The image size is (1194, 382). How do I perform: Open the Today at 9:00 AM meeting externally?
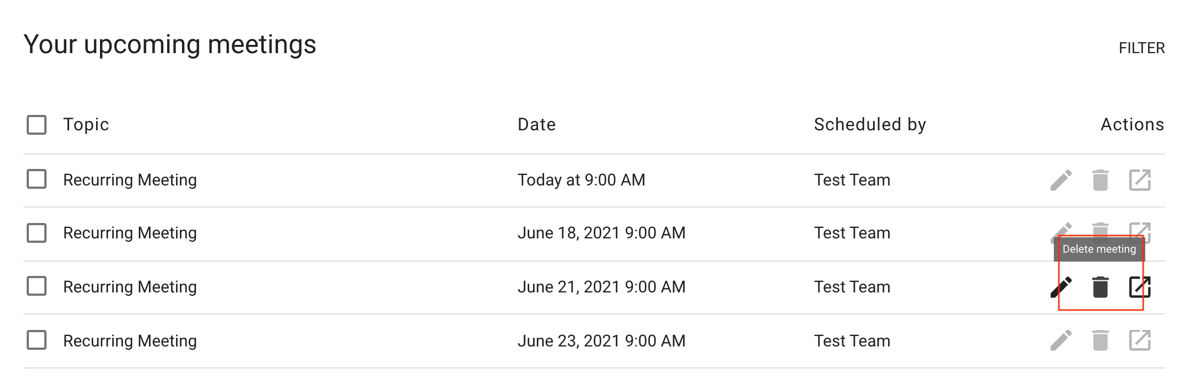(x=1139, y=180)
